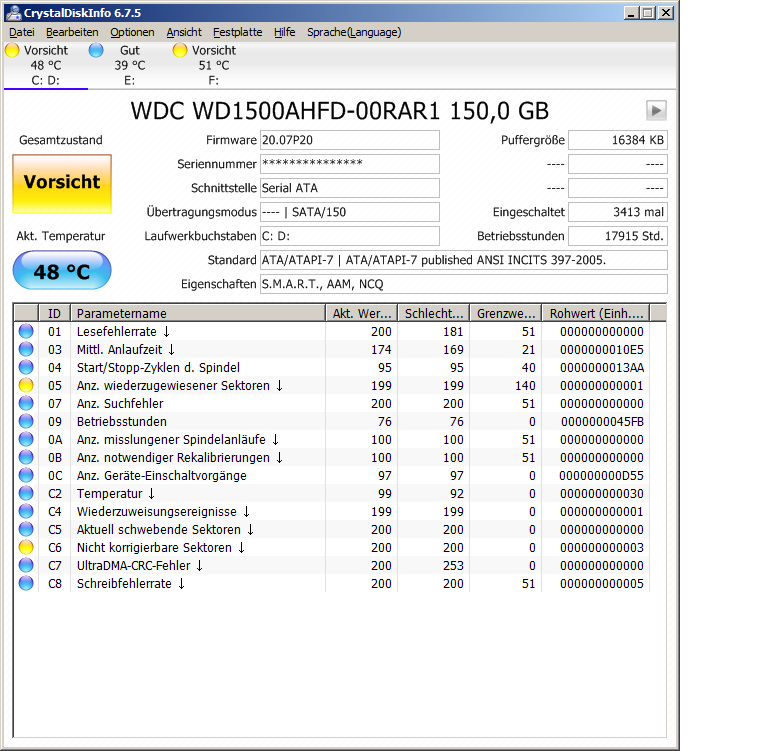Viewport: 768px width, 751px height.
Task: Click the Parametername column header
Action: pyautogui.click(x=198, y=314)
